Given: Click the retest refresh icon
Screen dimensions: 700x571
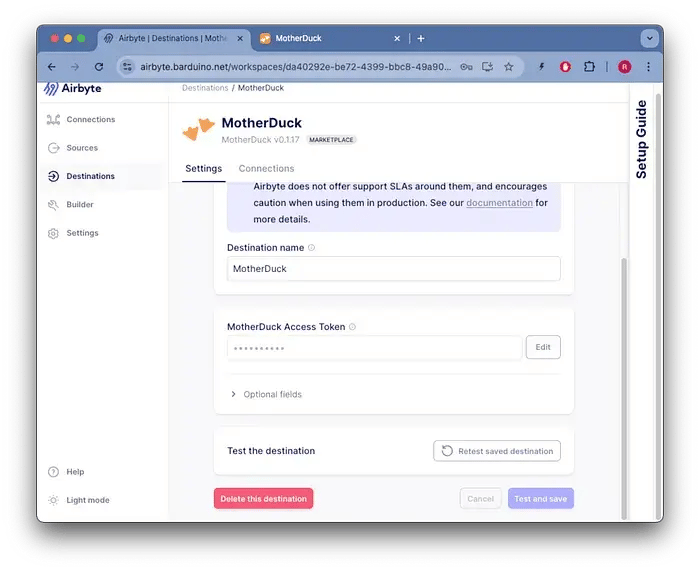Looking at the screenshot, I should 447,451.
